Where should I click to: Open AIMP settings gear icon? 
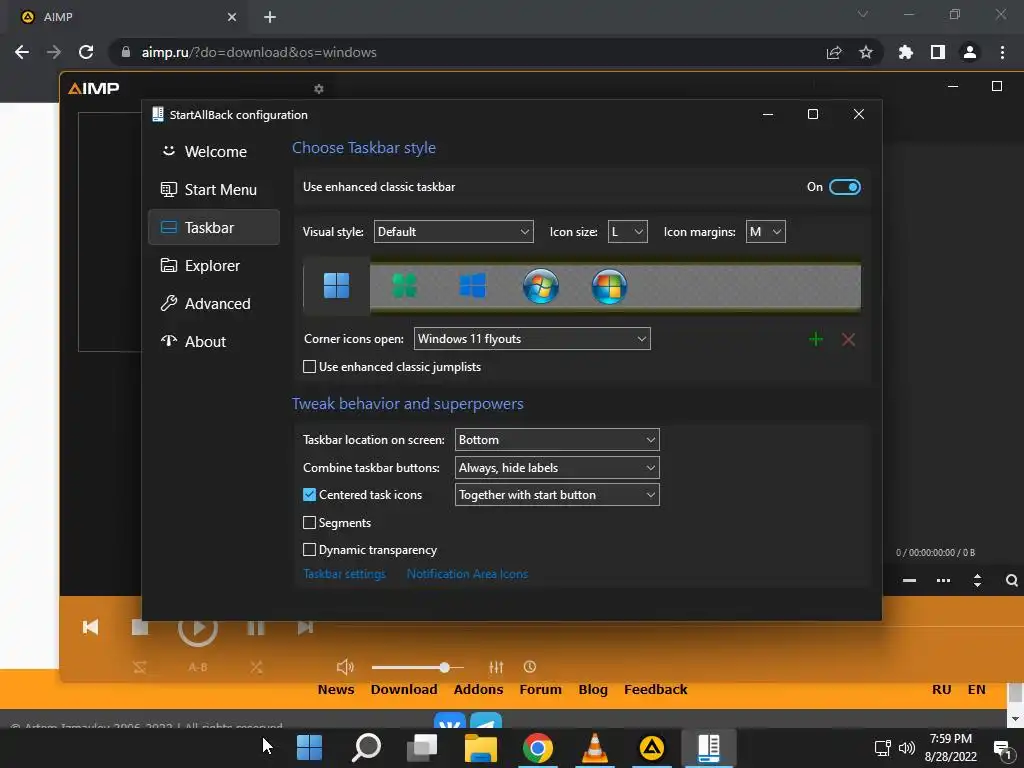pos(319,89)
